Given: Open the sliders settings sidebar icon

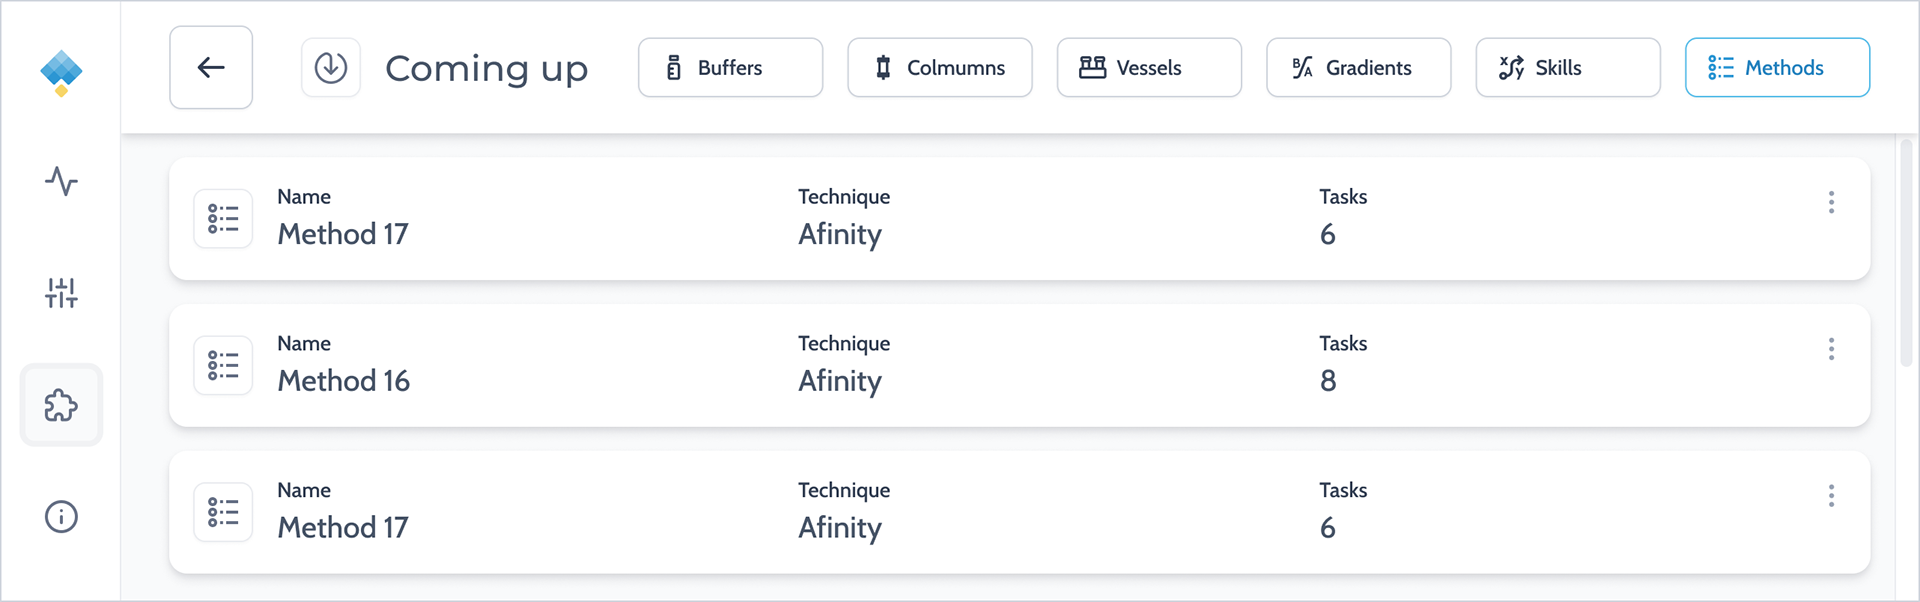Looking at the screenshot, I should (x=61, y=293).
